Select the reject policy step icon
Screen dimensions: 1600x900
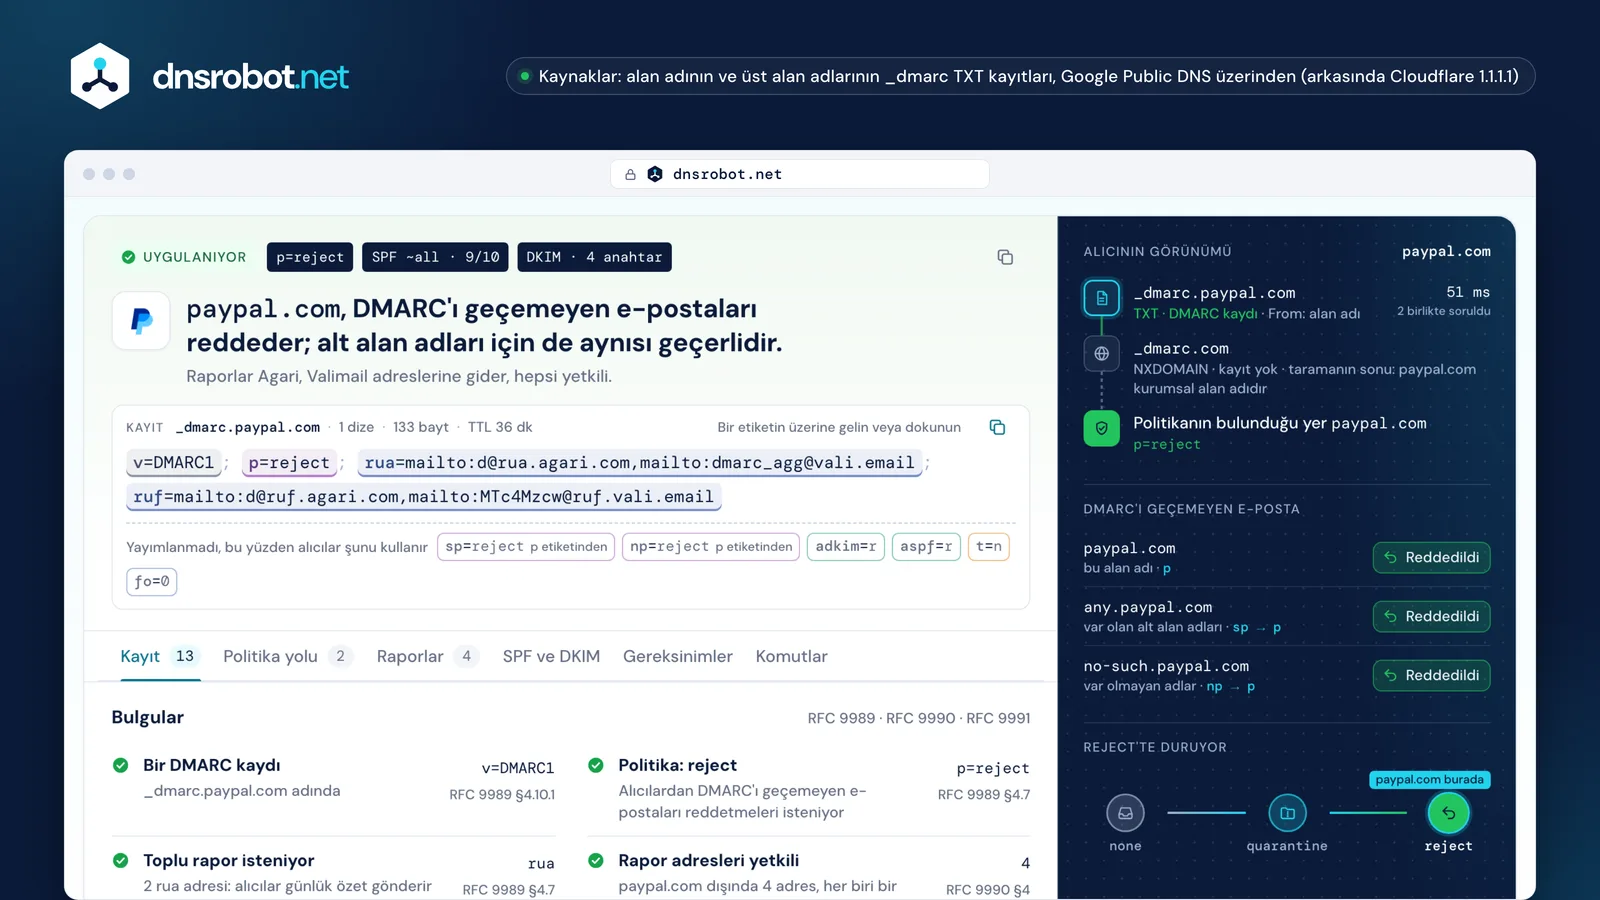pyautogui.click(x=1448, y=813)
